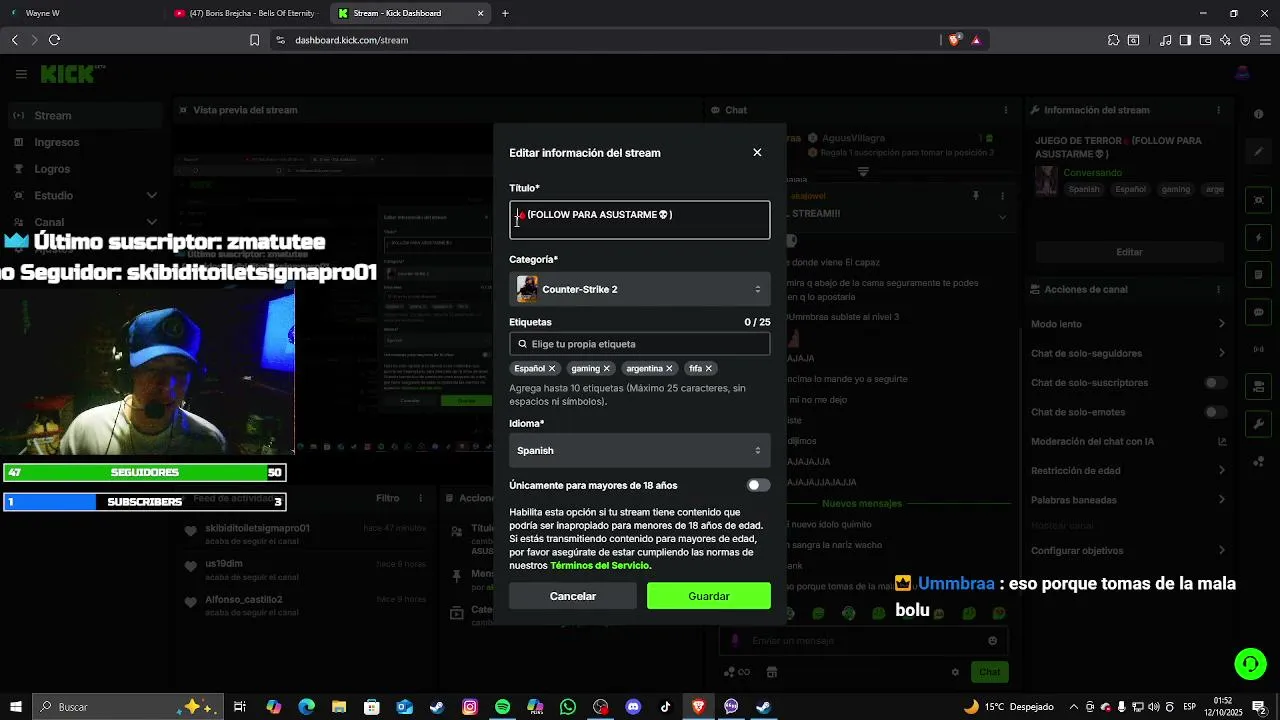
Task: Open the chat settings gear icon
Action: (x=955, y=672)
